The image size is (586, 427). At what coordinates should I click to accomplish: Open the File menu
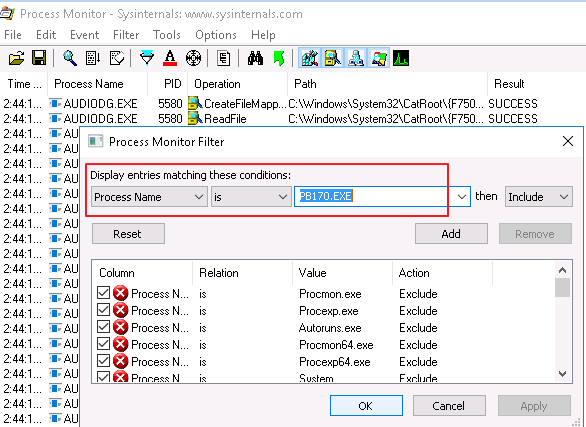pos(13,35)
